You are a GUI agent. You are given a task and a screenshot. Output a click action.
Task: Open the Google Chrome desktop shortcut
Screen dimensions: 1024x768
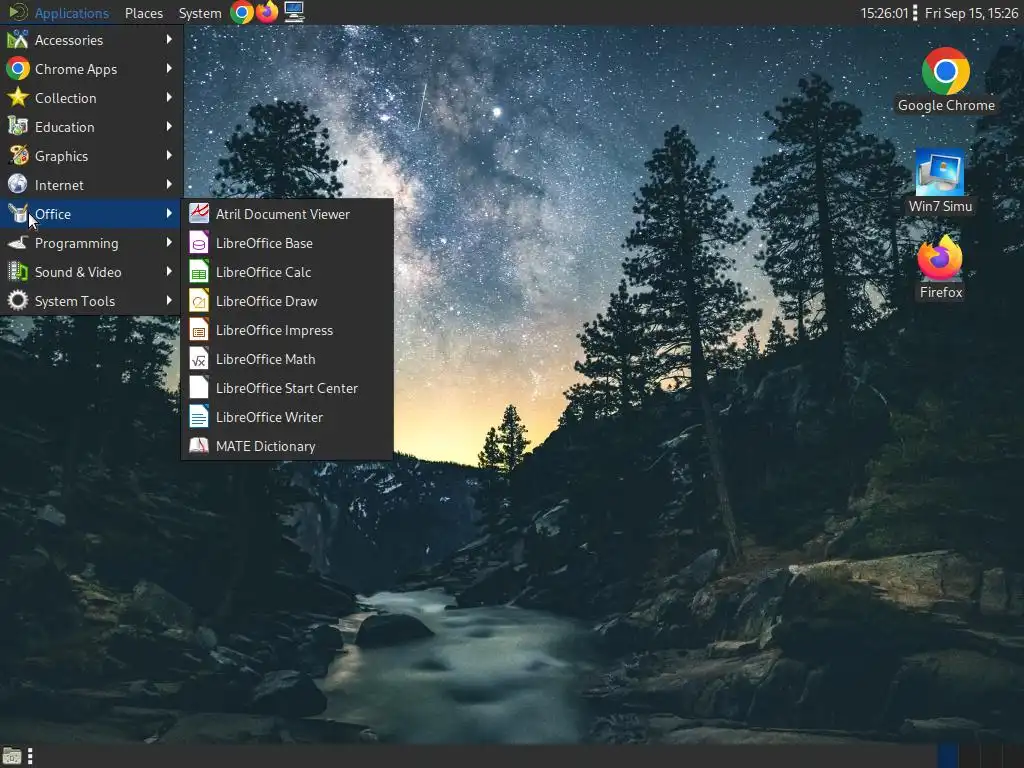[x=946, y=80]
